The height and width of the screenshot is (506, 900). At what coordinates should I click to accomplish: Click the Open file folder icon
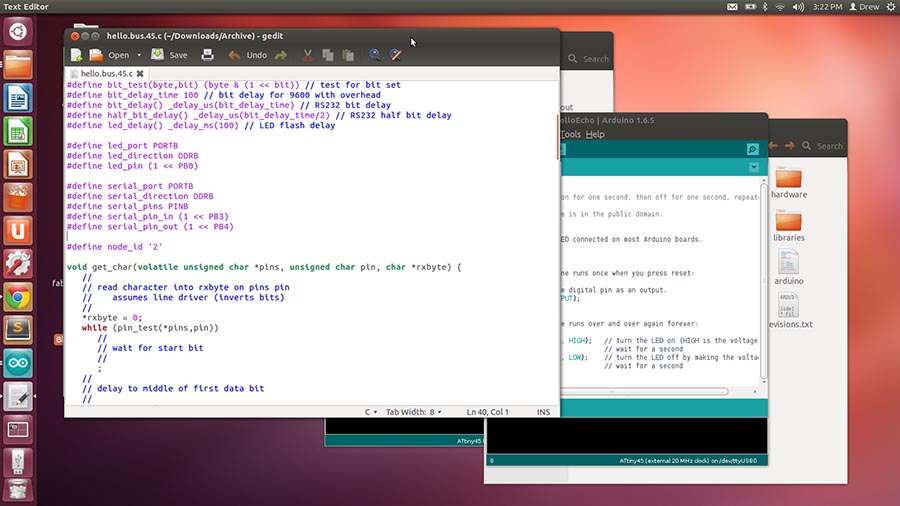96,55
